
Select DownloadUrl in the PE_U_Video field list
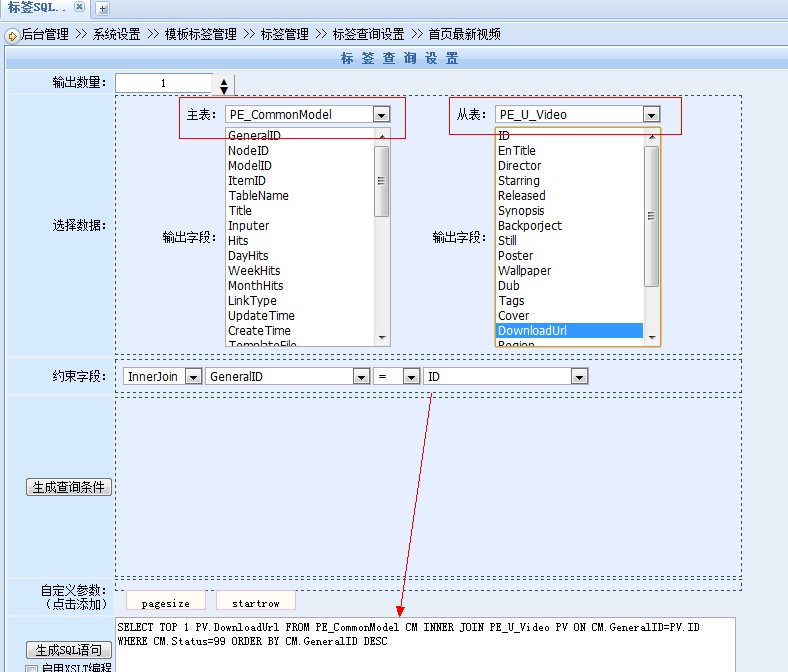[568, 331]
